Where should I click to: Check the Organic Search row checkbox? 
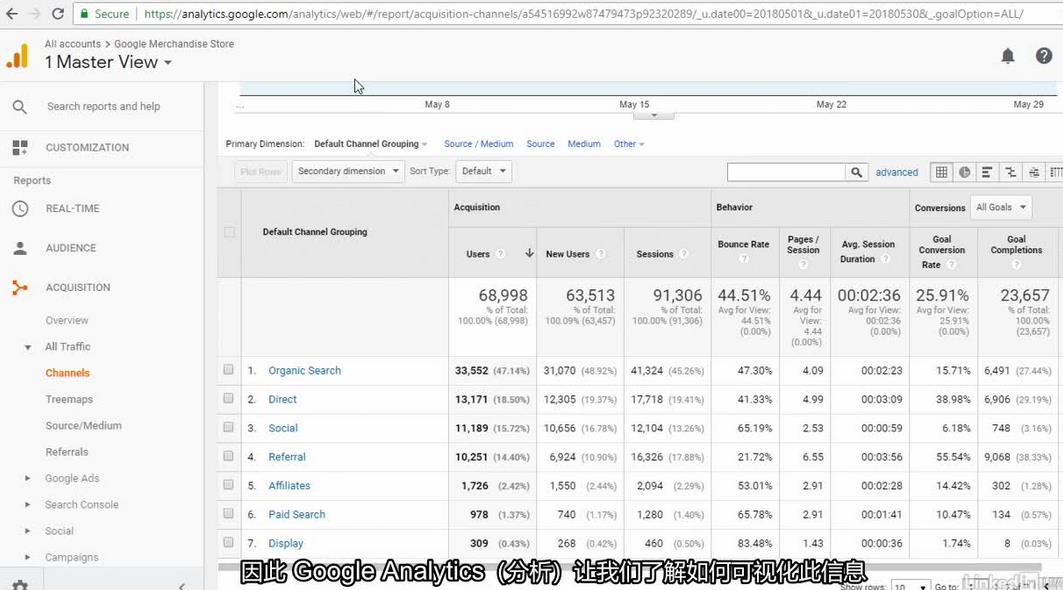point(228,370)
